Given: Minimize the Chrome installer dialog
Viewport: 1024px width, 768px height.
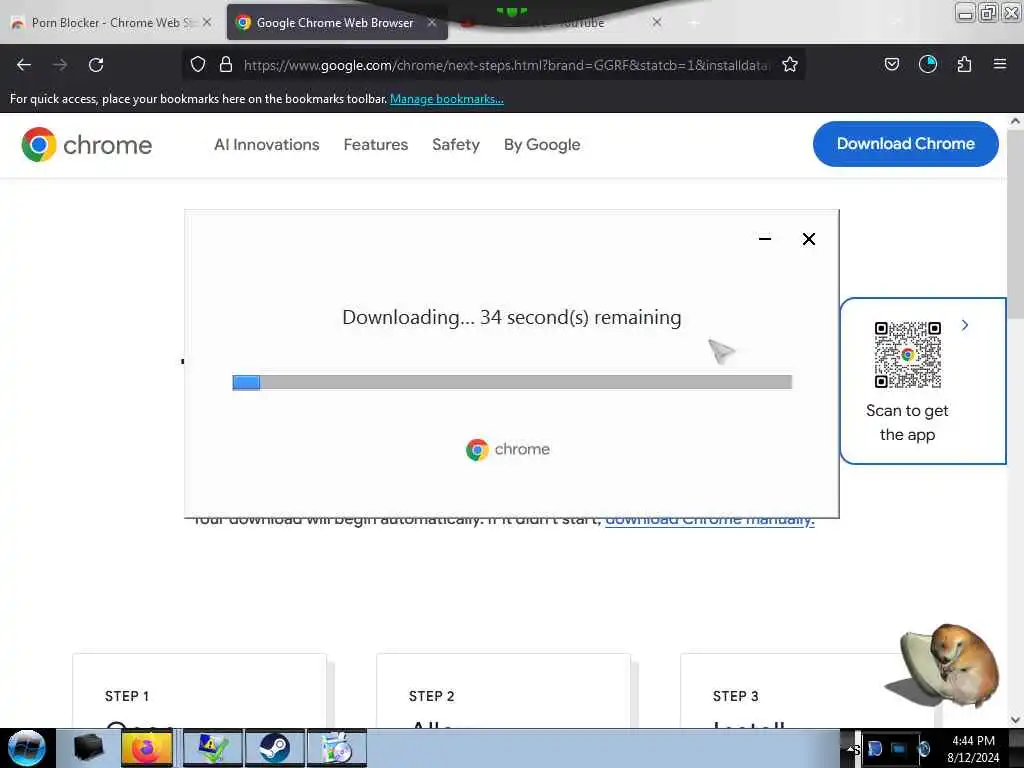Looking at the screenshot, I should [765, 239].
